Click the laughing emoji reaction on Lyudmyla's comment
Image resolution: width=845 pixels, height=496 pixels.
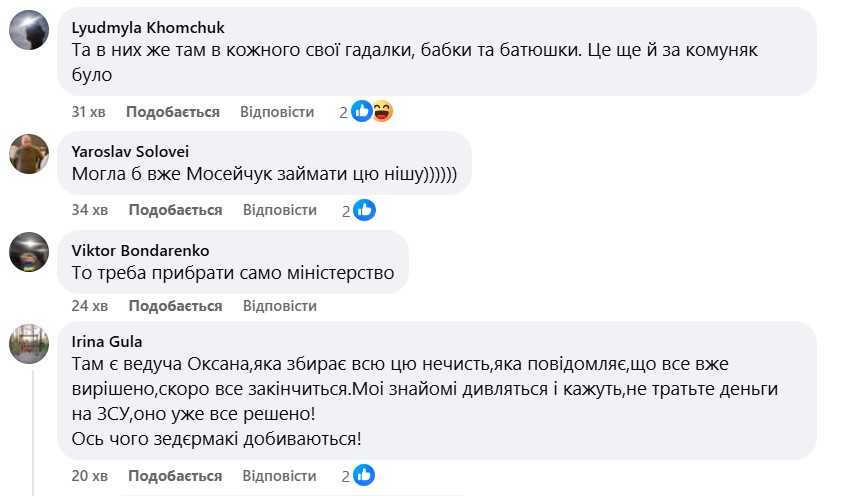point(381,112)
